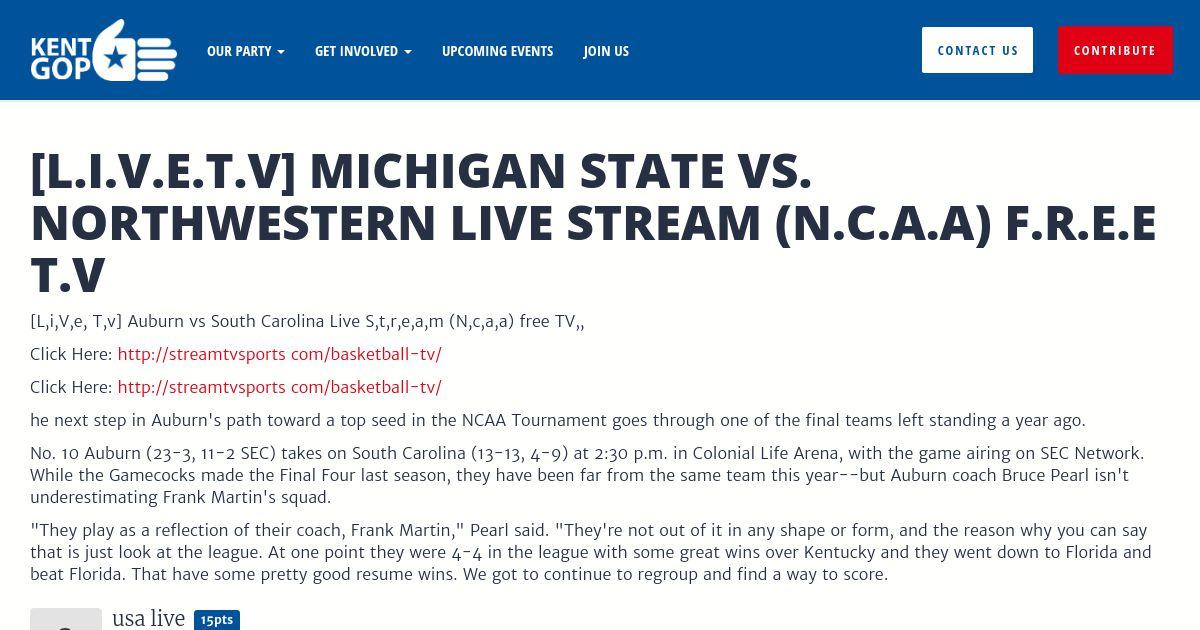Click the paragraph starting "he next step"
1200x630 pixels.
557,420
